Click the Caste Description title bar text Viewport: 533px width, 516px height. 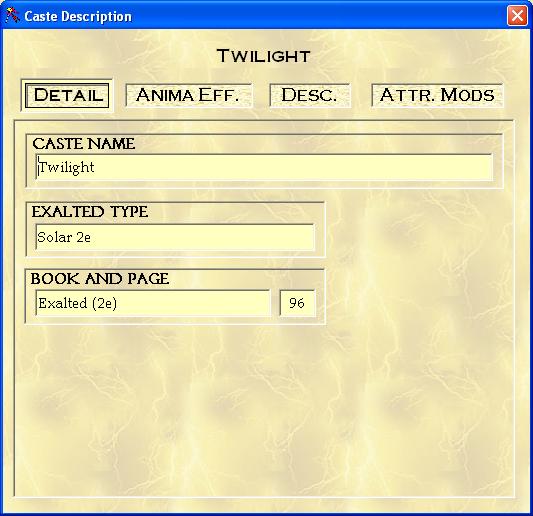click(78, 16)
